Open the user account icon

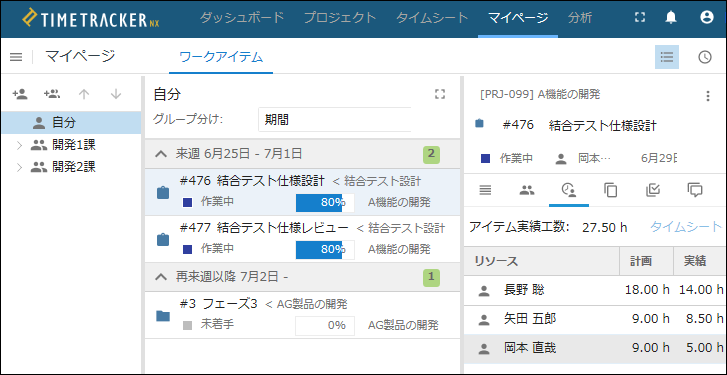click(706, 18)
